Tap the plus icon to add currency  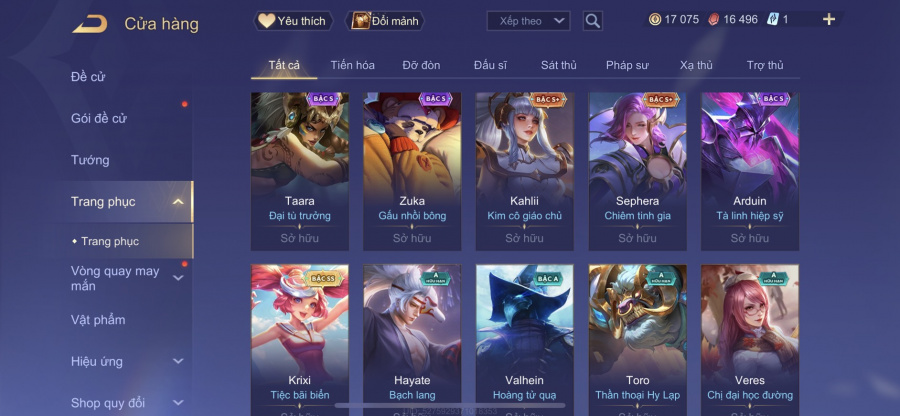(828, 20)
